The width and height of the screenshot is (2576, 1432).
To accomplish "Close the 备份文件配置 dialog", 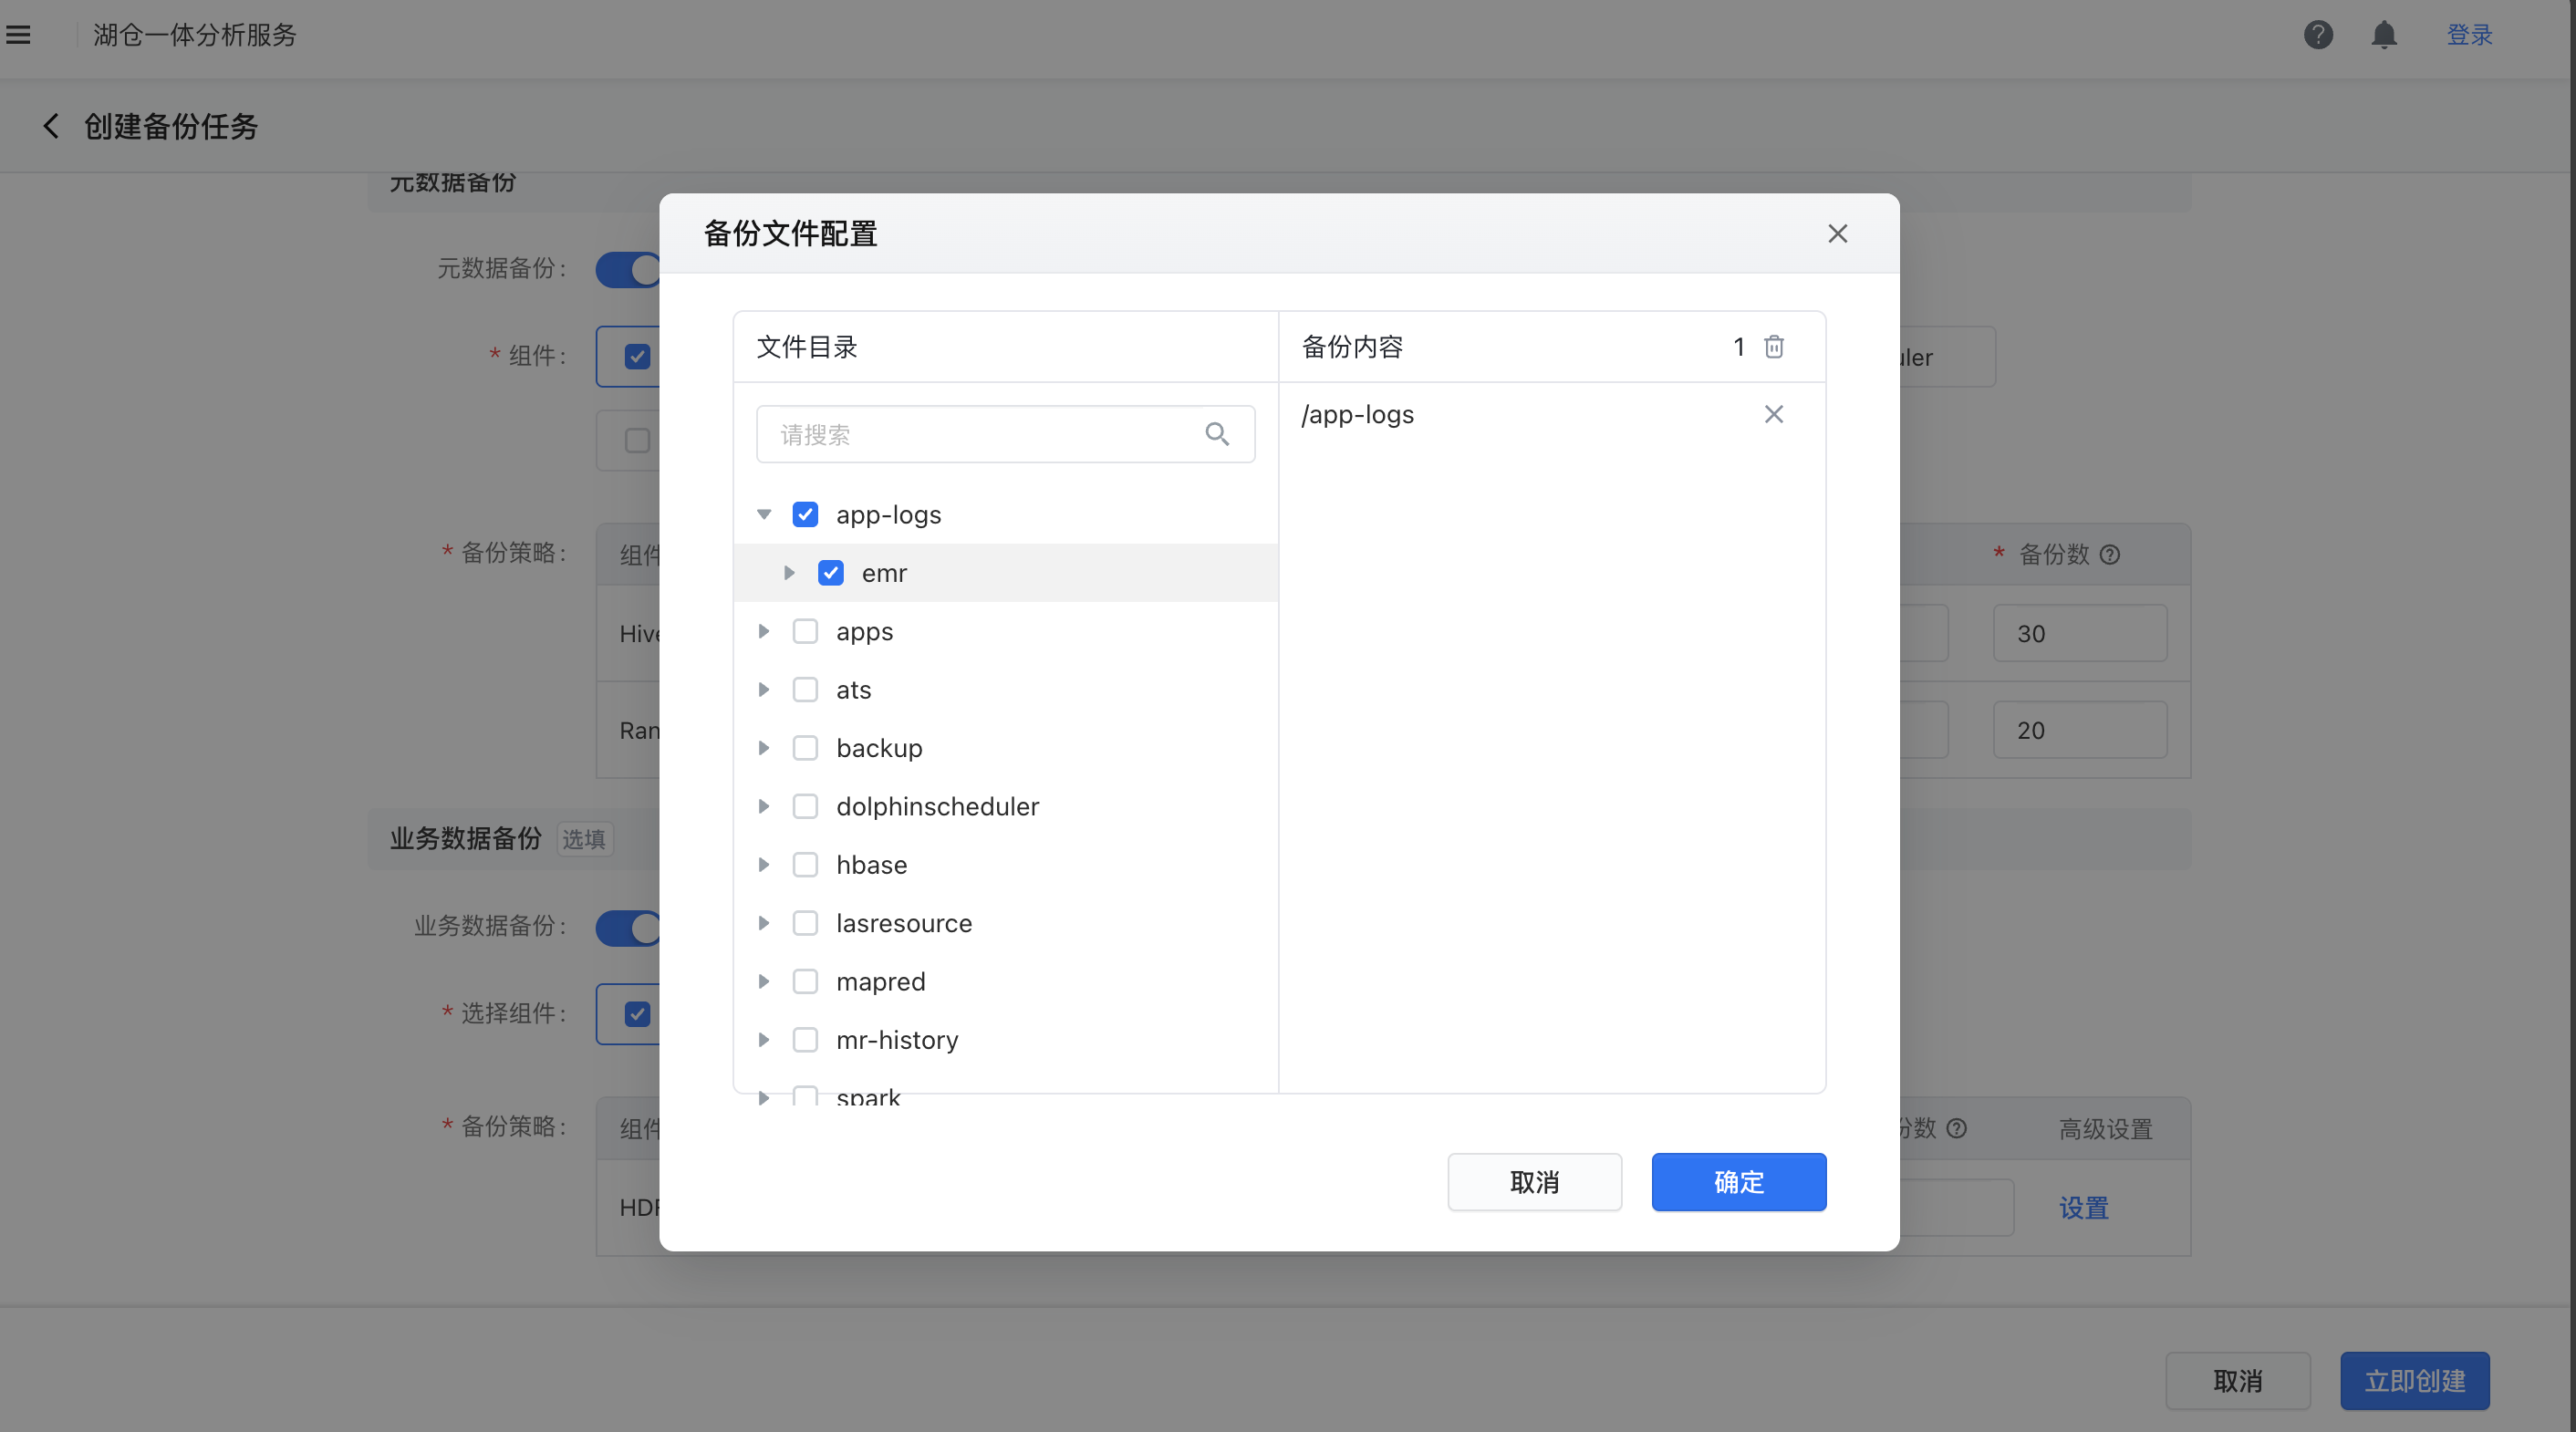I will coord(1837,234).
